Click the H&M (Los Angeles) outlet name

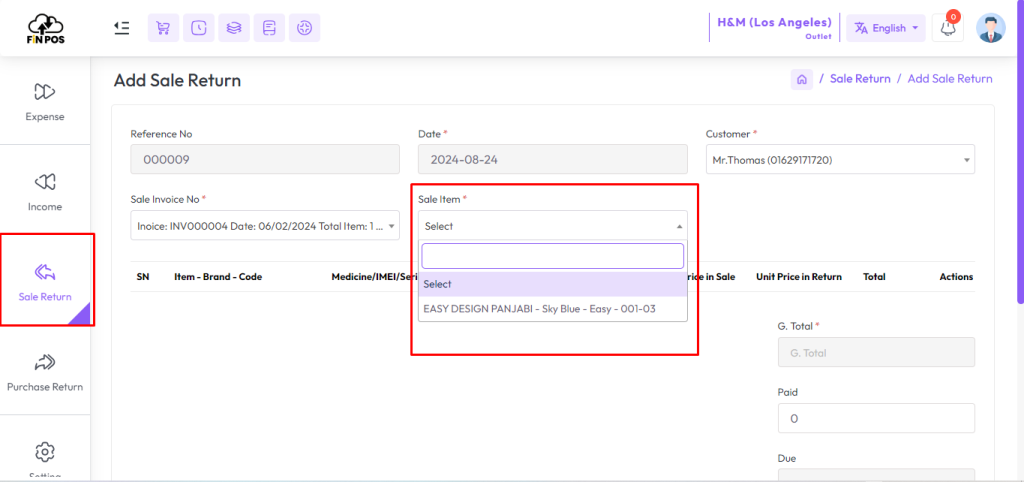click(775, 22)
